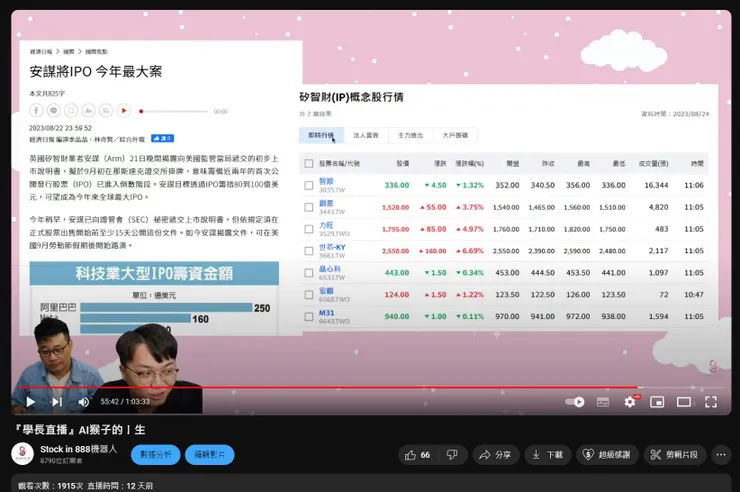
Task: Click the blue Facebook like badge in the article
Action: coord(162,138)
